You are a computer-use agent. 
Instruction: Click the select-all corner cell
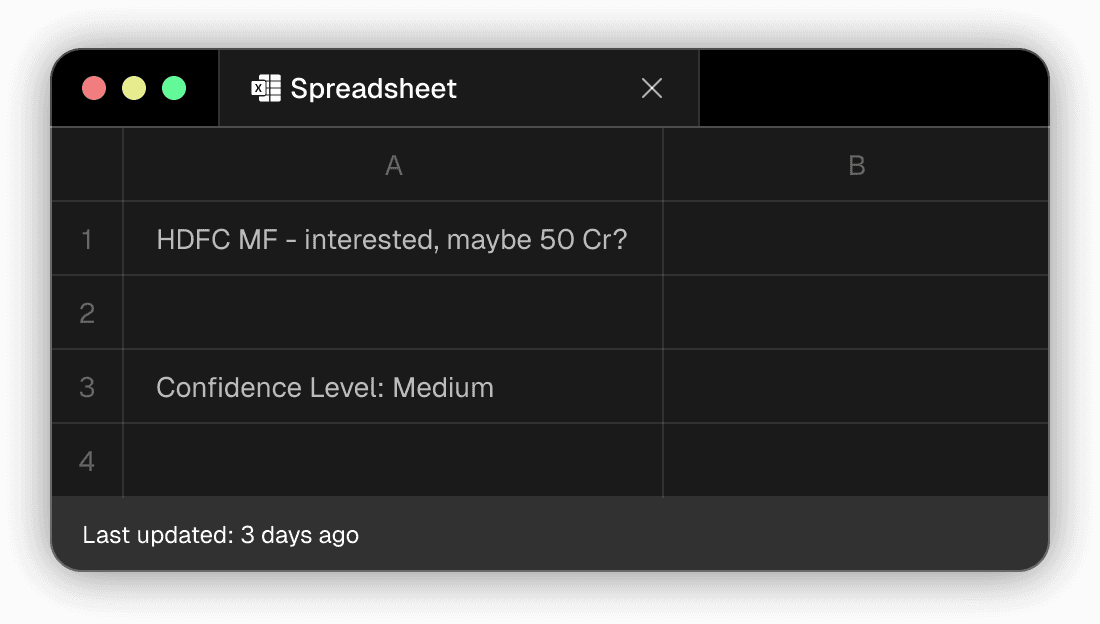[x=87, y=165]
